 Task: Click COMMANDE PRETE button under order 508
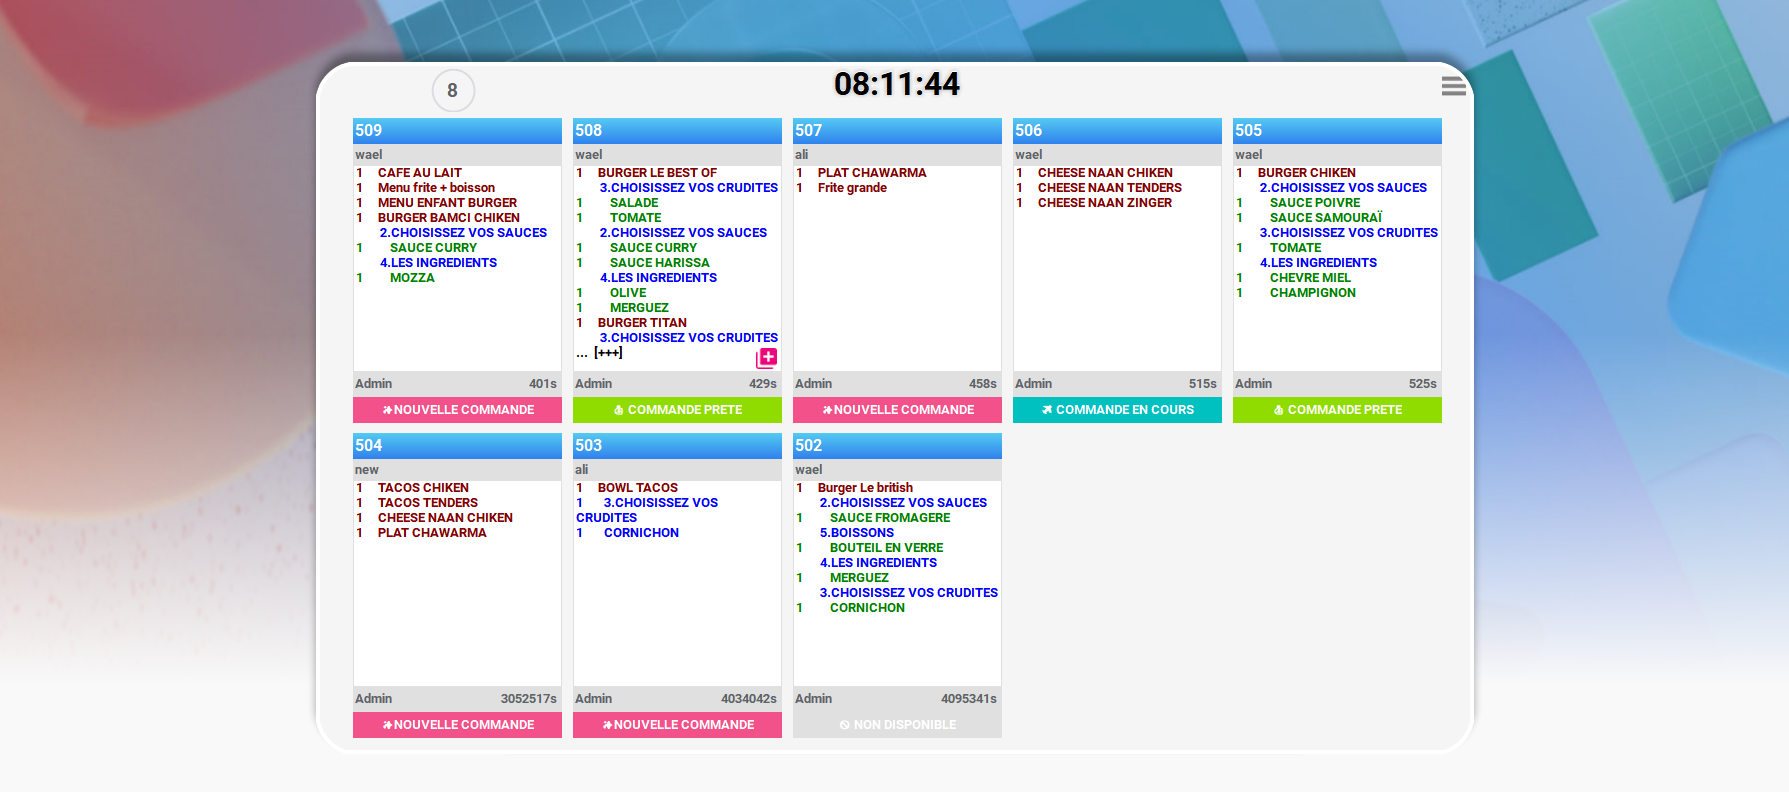point(677,410)
